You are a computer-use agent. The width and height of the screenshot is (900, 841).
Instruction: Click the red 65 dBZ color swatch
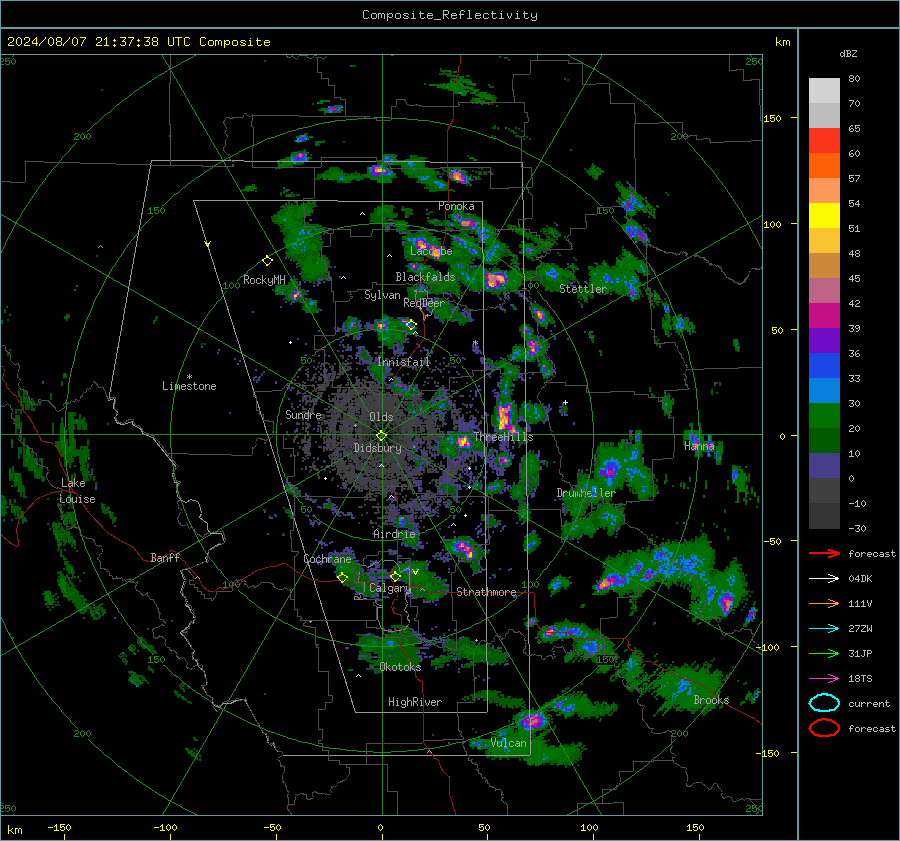pos(824,141)
